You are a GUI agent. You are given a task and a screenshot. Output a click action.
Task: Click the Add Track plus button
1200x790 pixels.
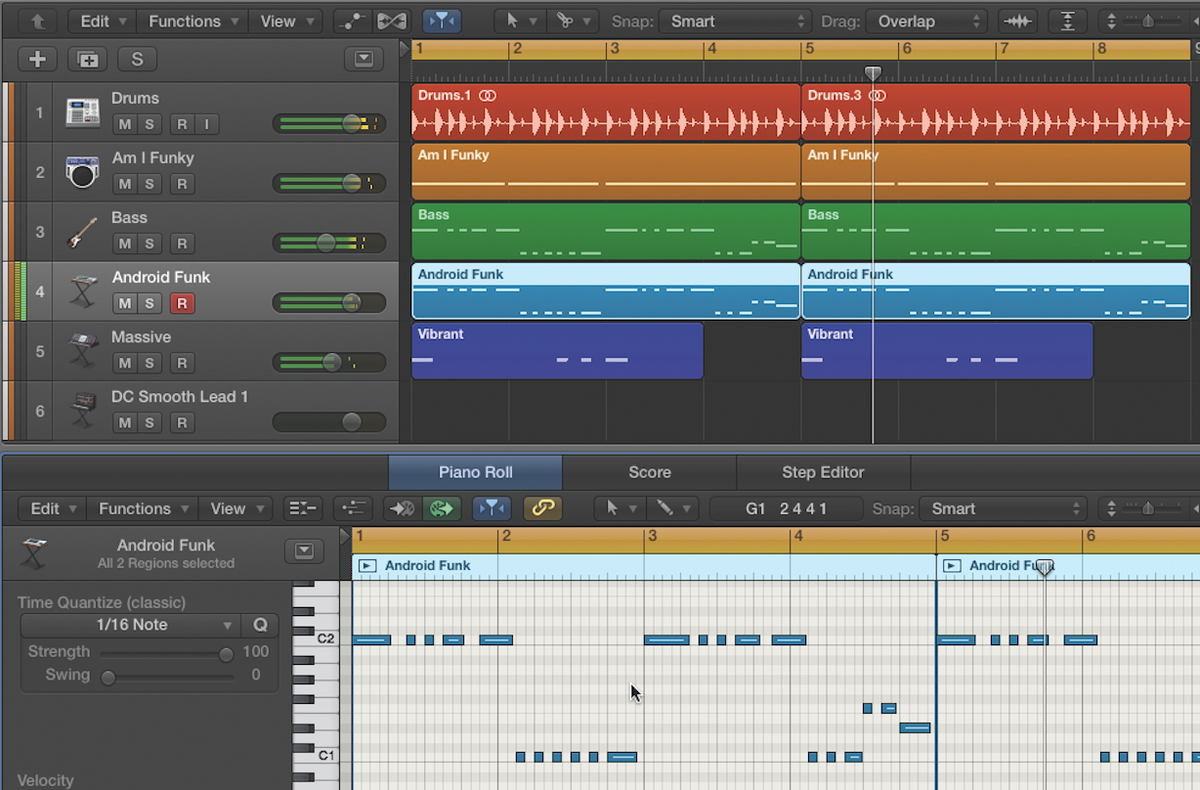37,59
